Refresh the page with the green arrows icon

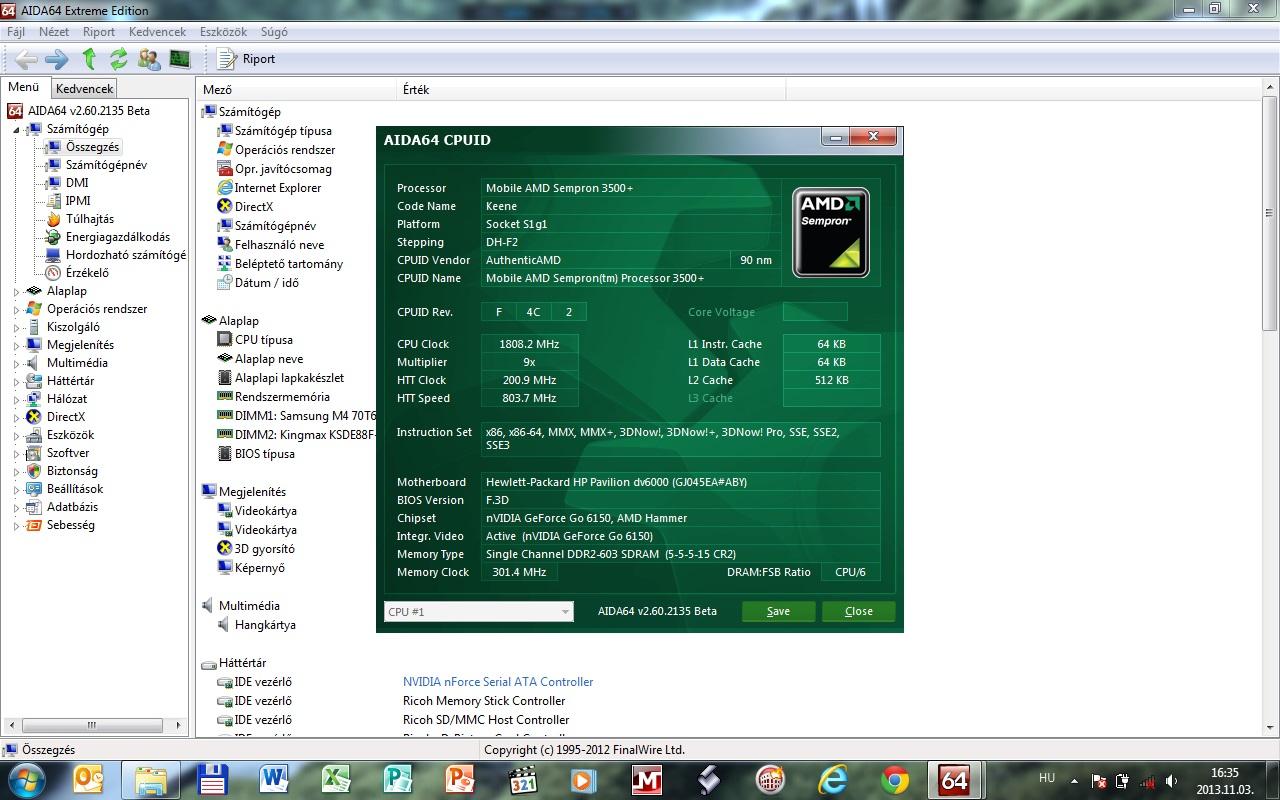[x=119, y=59]
